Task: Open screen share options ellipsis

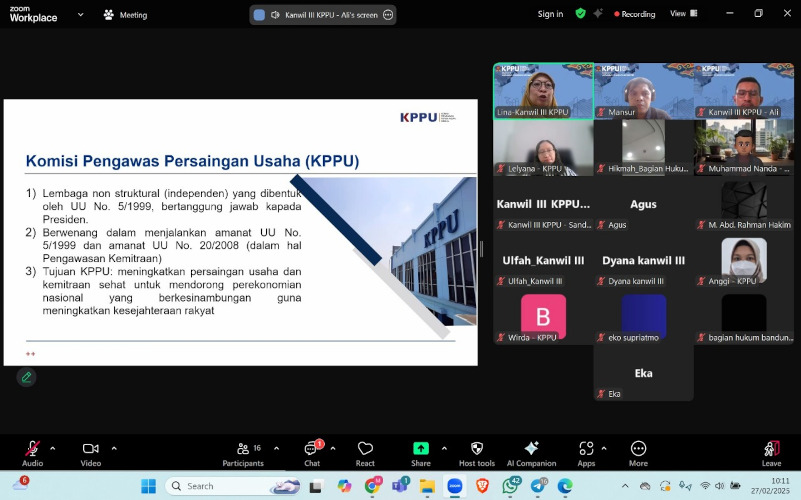Action: (x=388, y=15)
